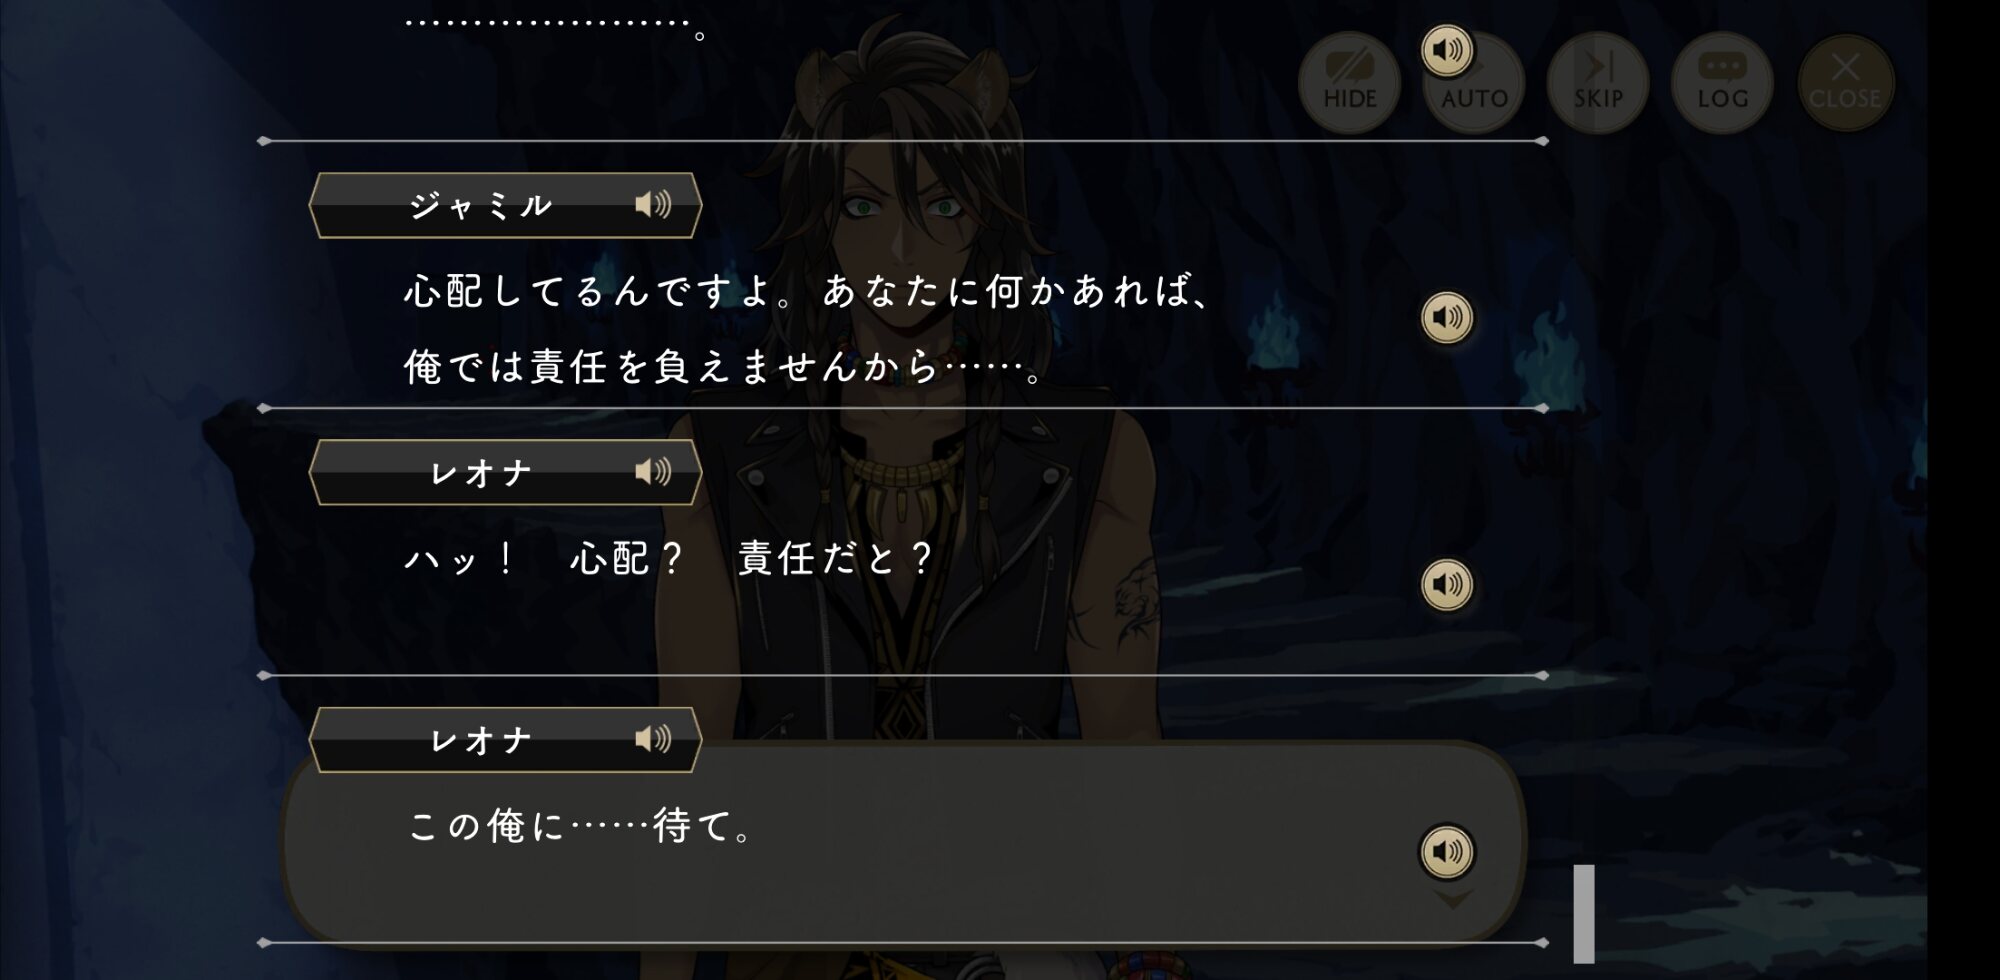Replay audio for 心配してるんですよ line
Image resolution: width=2000 pixels, height=980 pixels.
pyautogui.click(x=1447, y=317)
